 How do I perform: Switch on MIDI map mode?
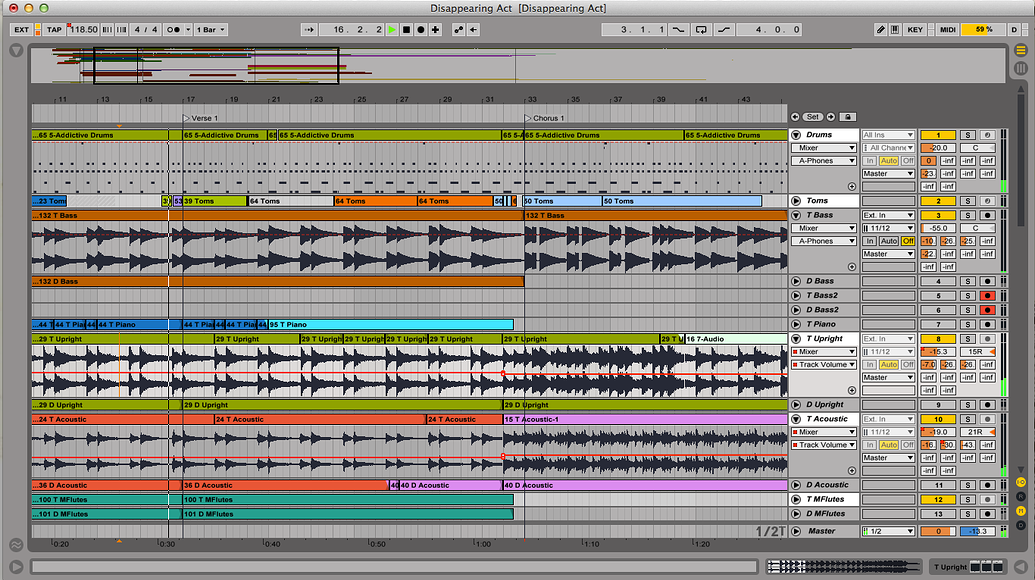(948, 30)
